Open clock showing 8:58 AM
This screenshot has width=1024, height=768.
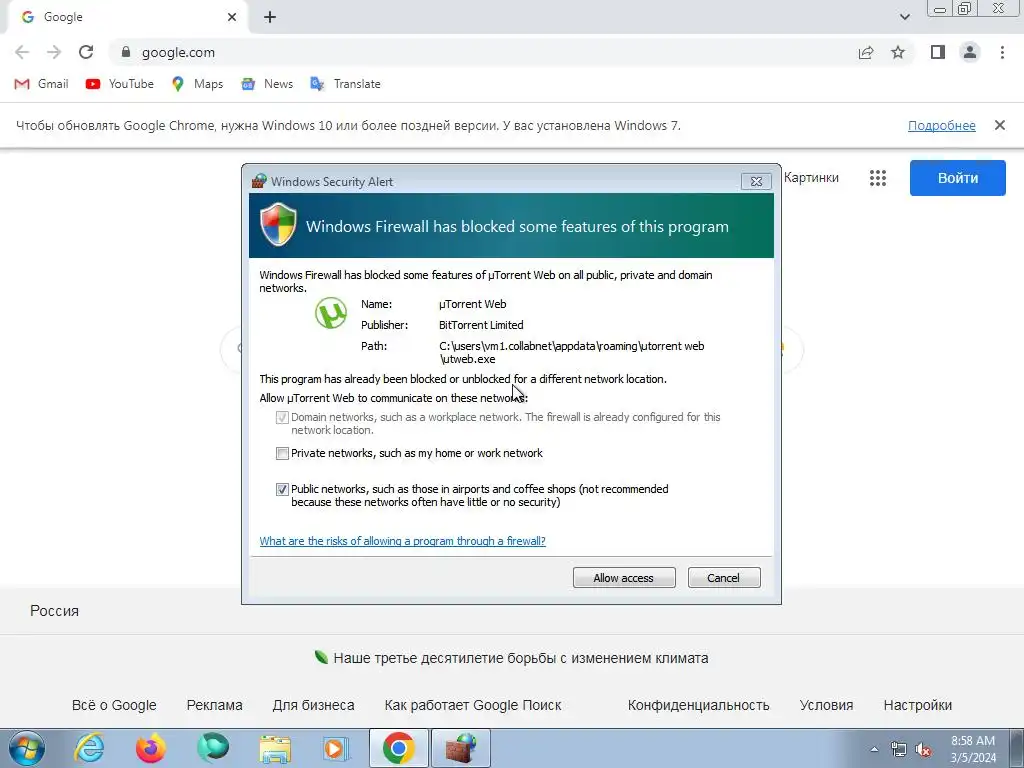click(x=973, y=749)
